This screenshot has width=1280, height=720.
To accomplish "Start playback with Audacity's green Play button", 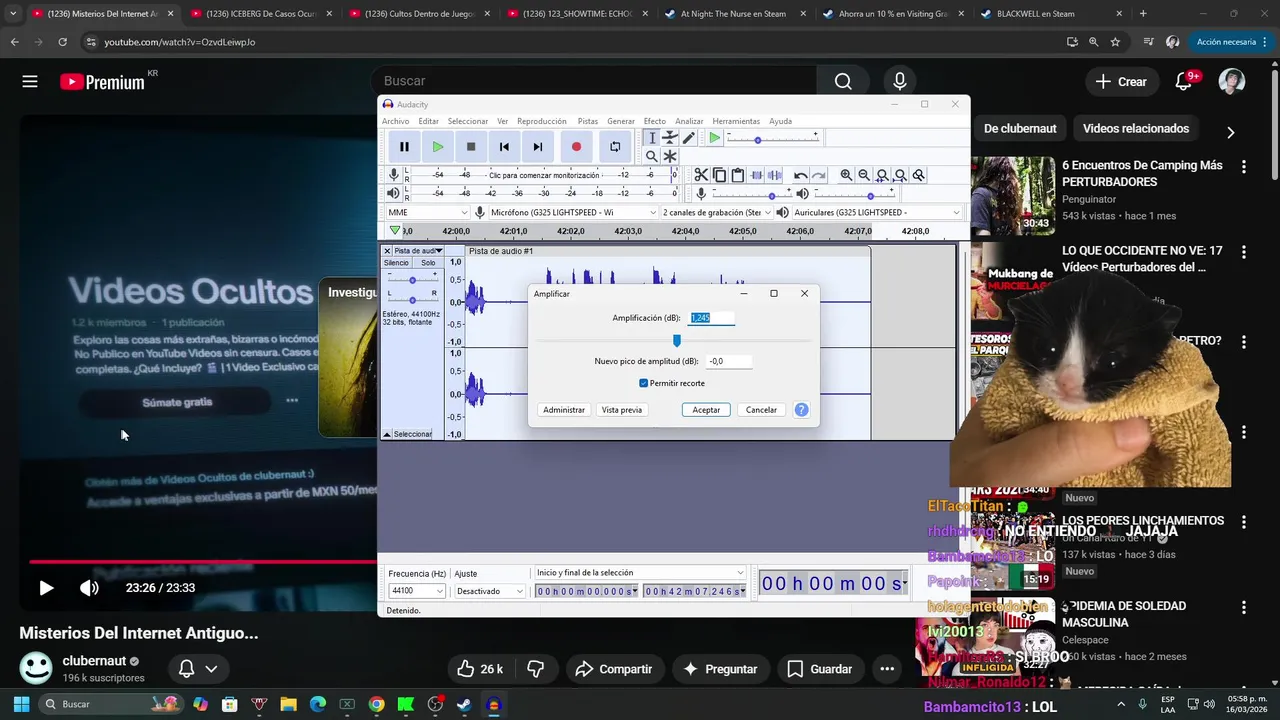I will [437, 146].
